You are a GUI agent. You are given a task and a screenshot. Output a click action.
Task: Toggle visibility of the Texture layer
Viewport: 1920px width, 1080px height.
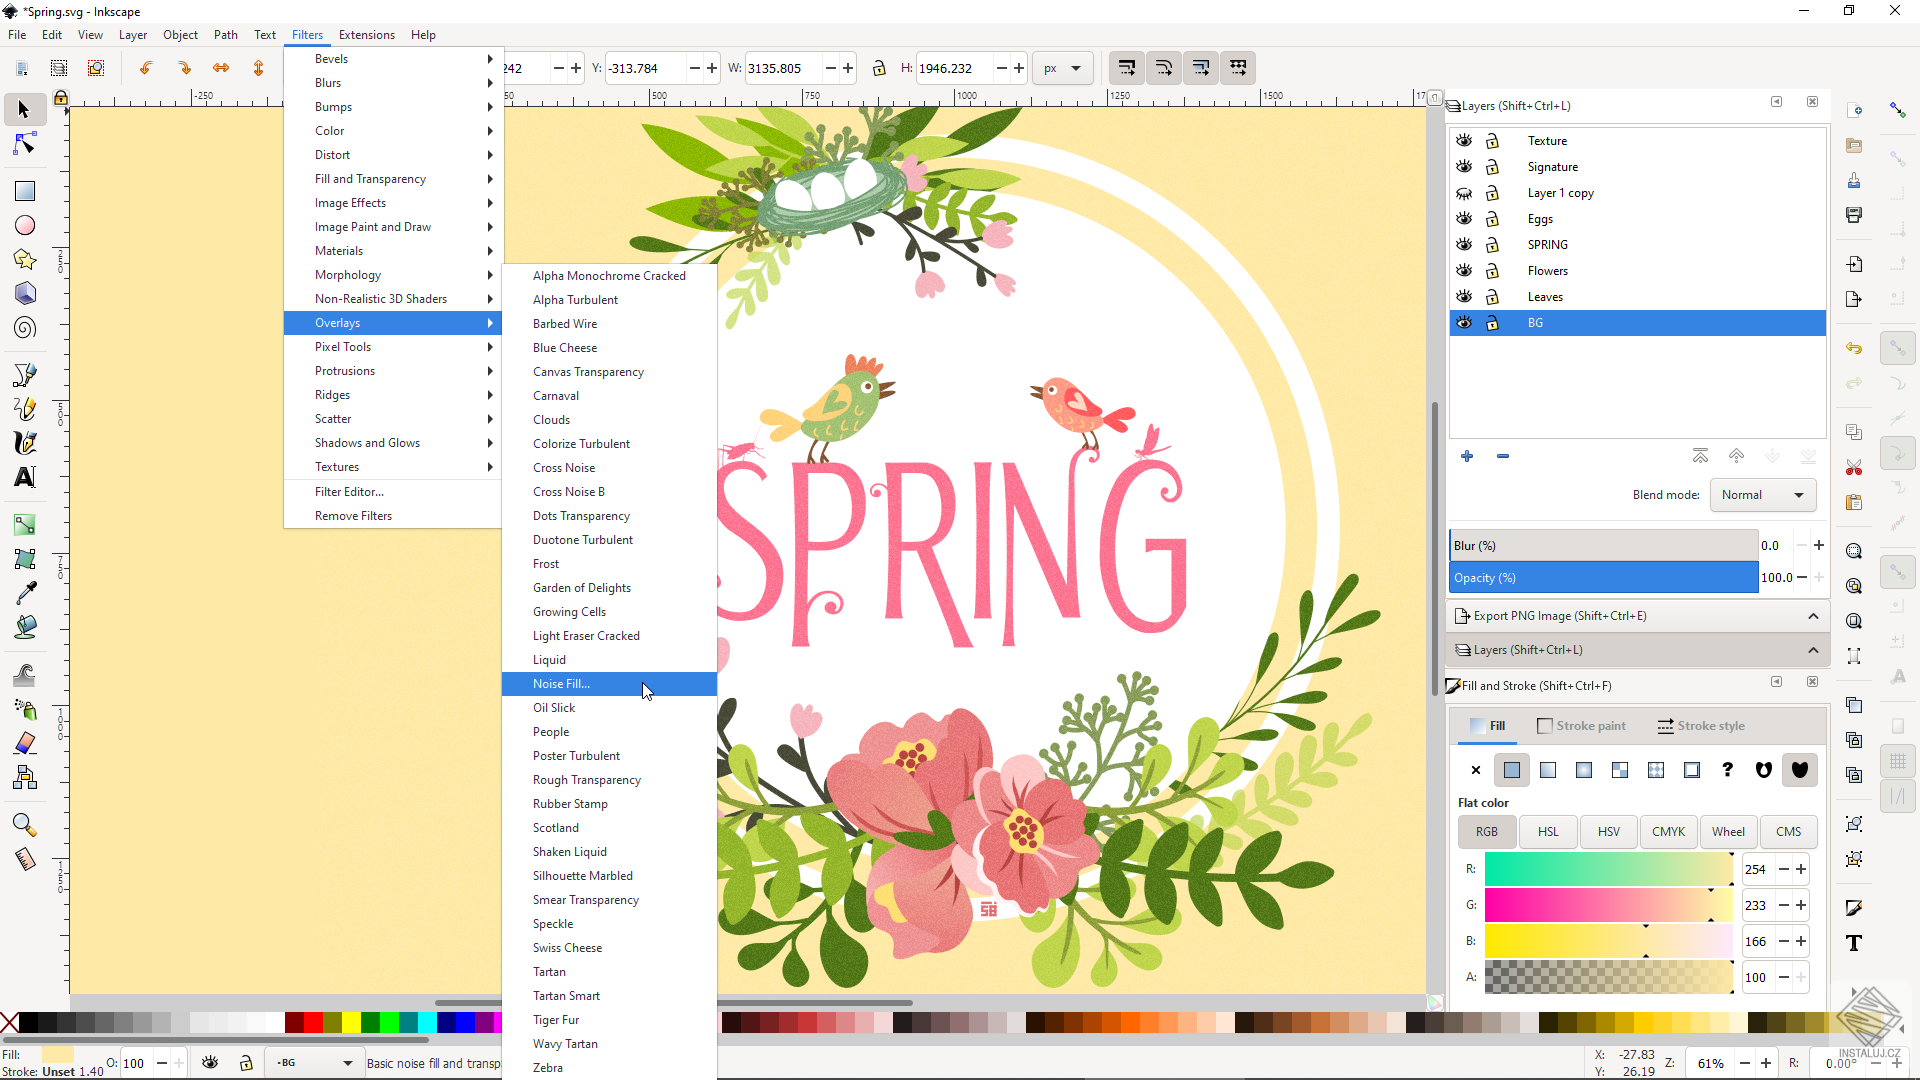1464,140
